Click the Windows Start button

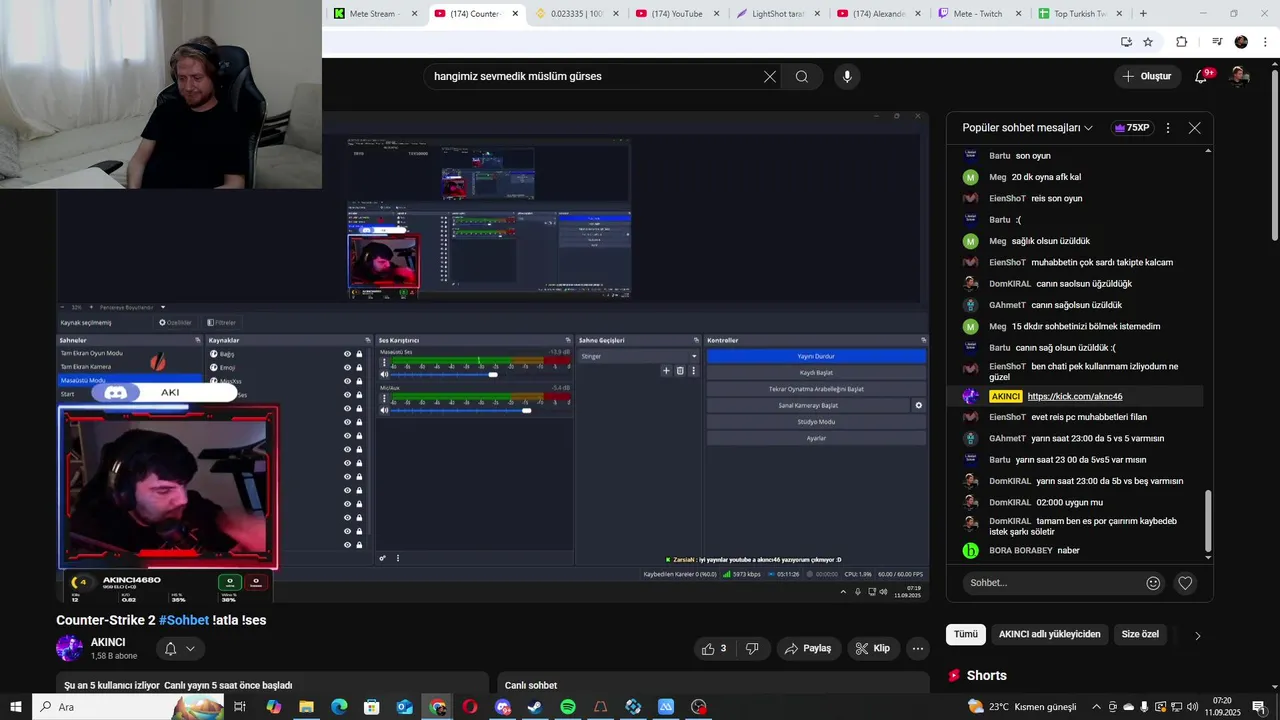[15, 707]
